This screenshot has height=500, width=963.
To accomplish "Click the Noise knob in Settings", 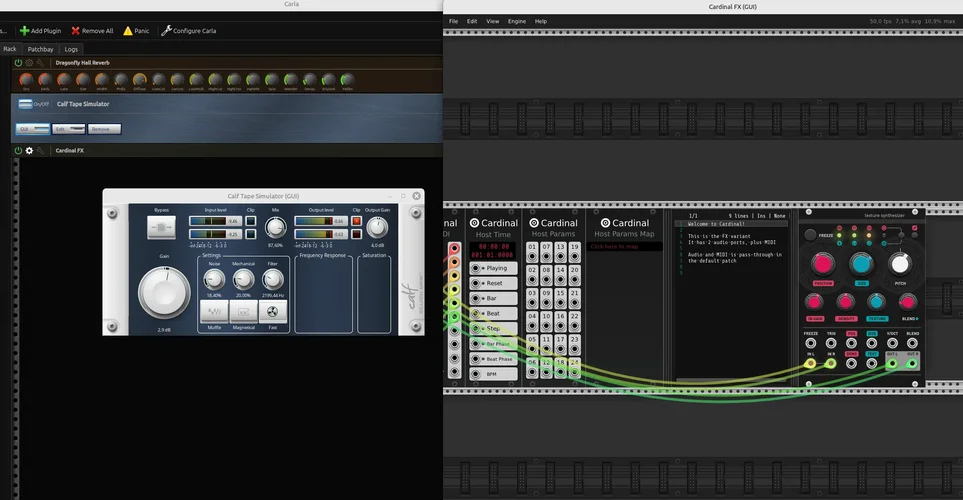I will pos(214,279).
